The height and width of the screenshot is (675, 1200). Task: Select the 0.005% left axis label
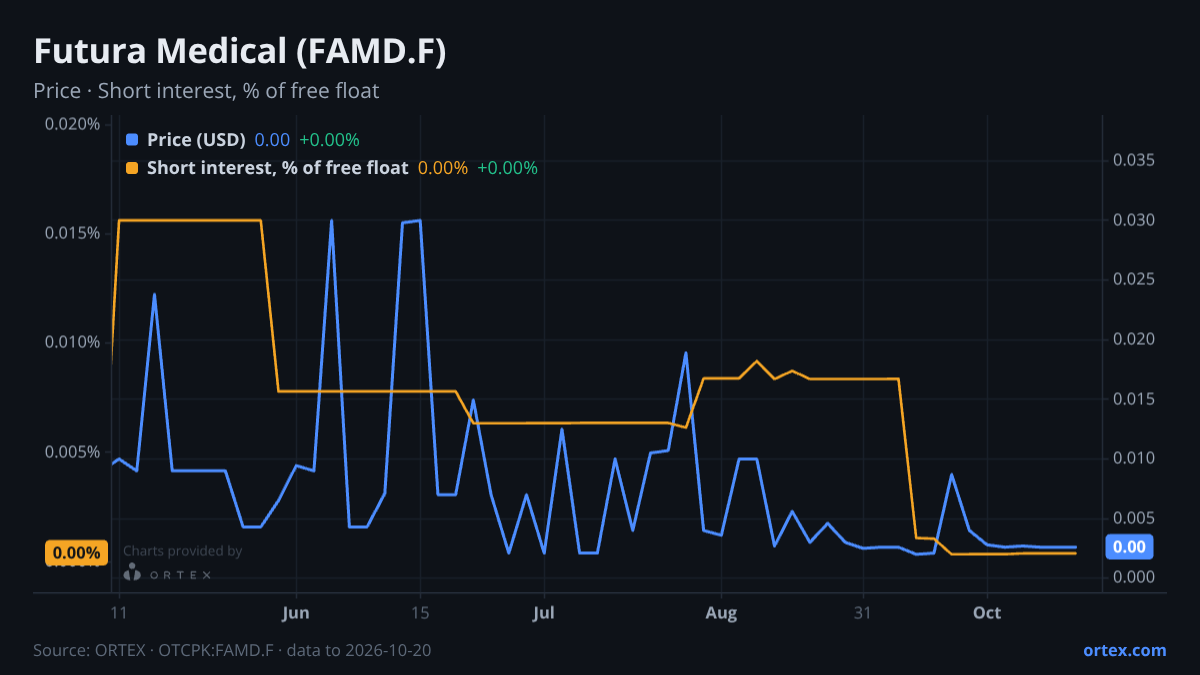pos(72,452)
